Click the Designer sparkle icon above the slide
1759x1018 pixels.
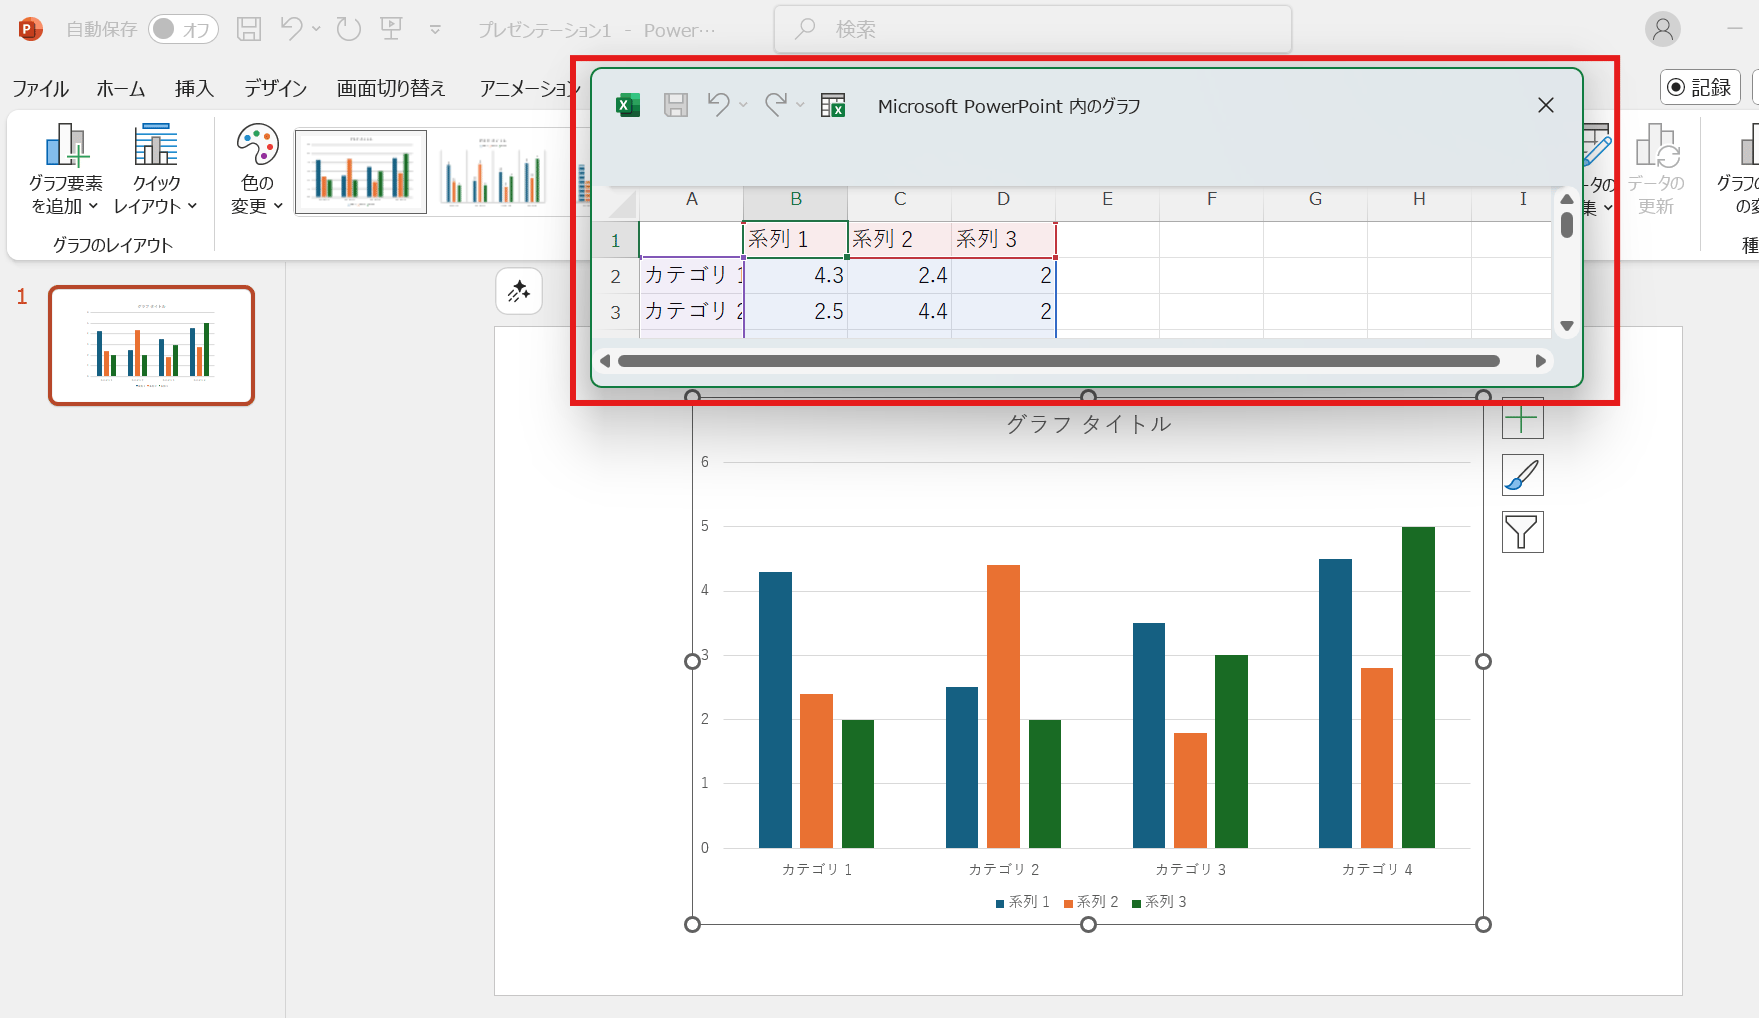point(519,292)
